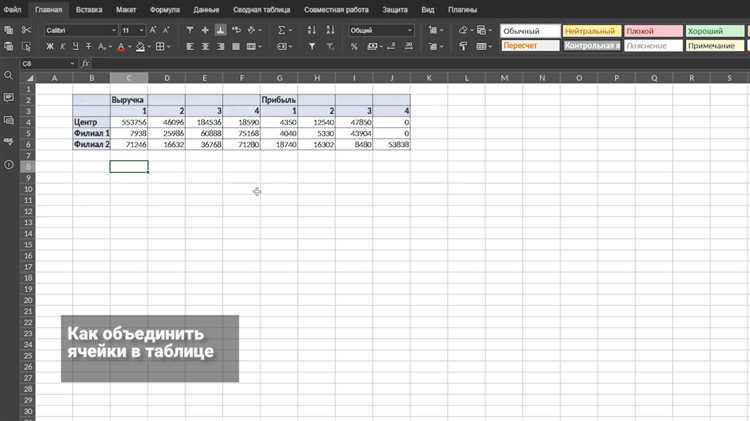
Task: Click the Sum (Σ) function icon
Action: click(x=284, y=30)
